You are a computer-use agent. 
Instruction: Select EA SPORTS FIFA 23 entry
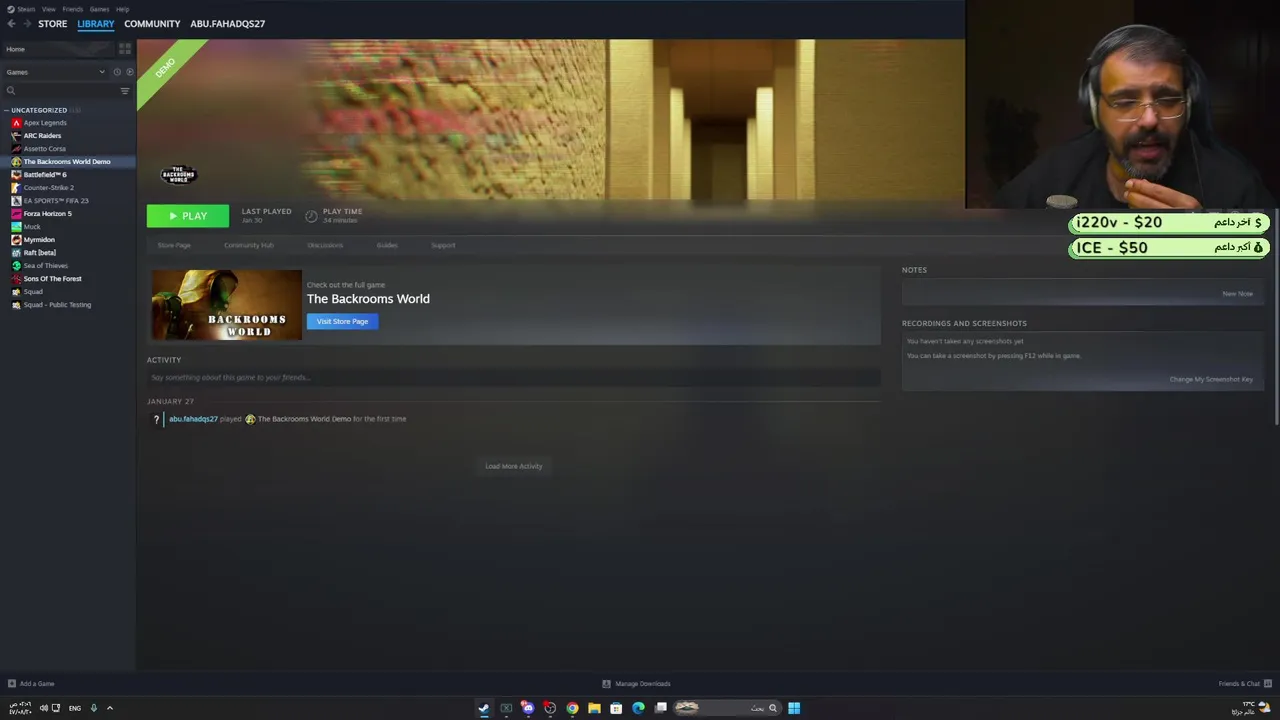pos(56,201)
